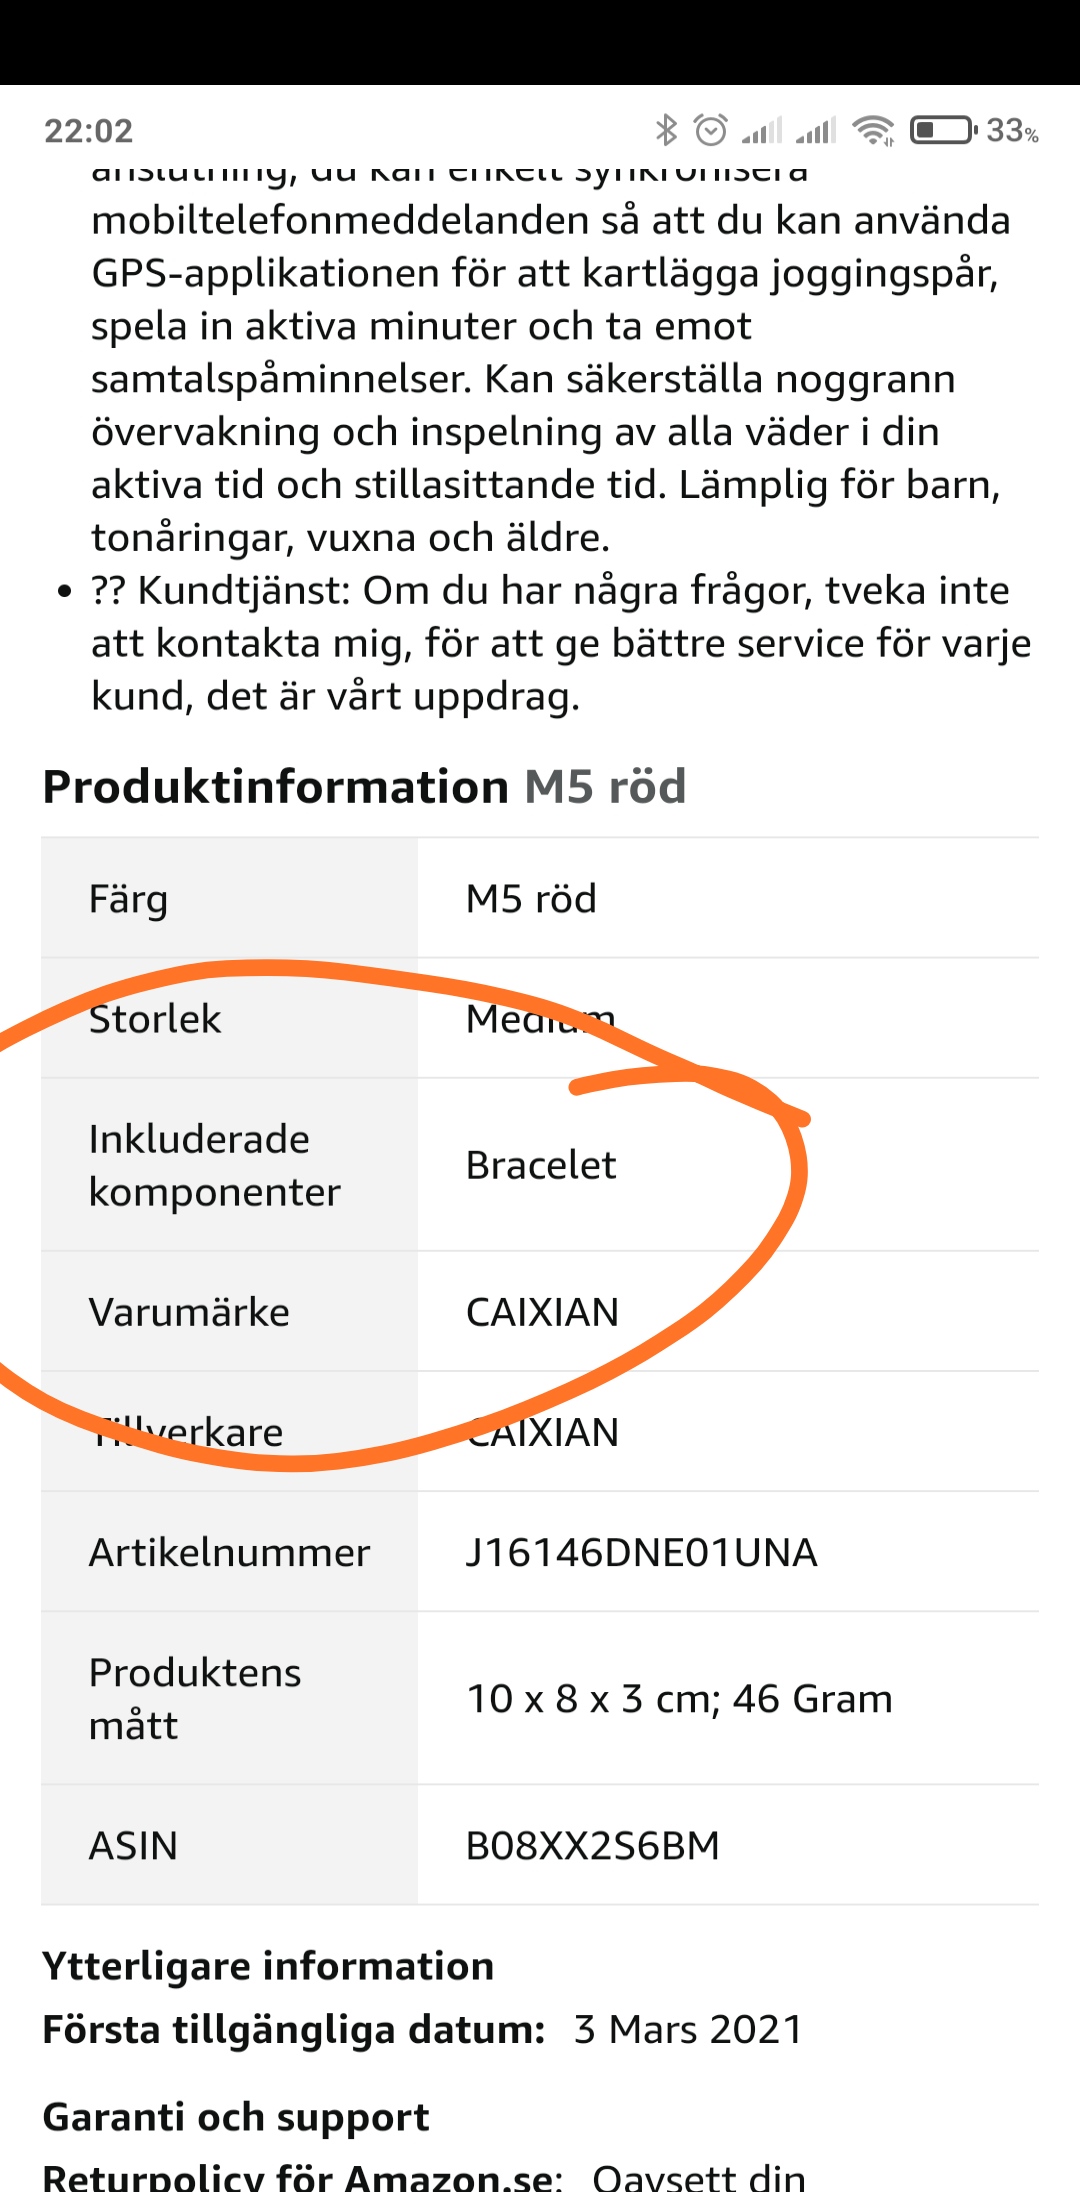This screenshot has width=1080, height=2192.
Task: Select the Artikelnummer value J16146DNE01UNA
Action: [641, 1552]
